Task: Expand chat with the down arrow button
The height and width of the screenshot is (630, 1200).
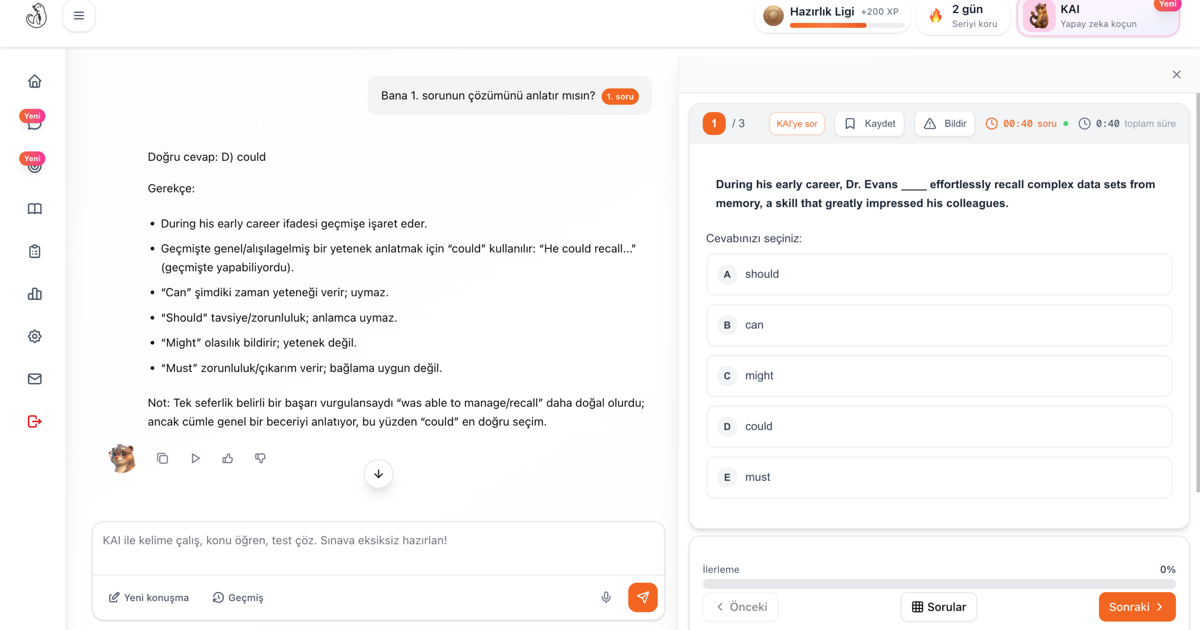Action: [x=378, y=474]
